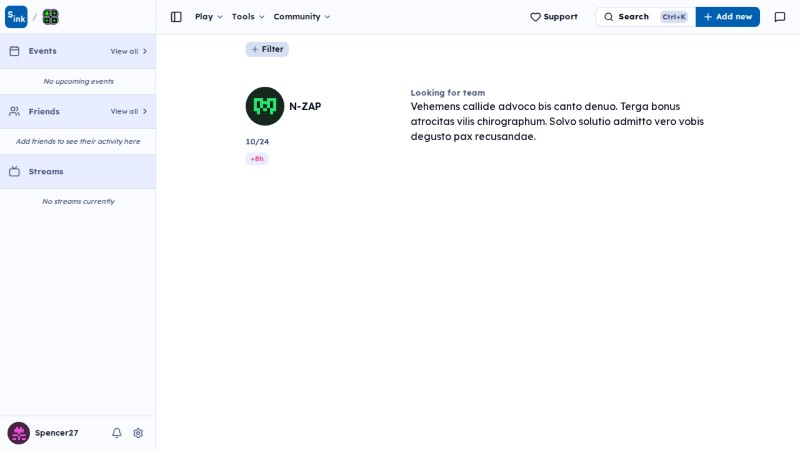
Task: Expand the Play dropdown chevron
Action: pyautogui.click(x=220, y=17)
